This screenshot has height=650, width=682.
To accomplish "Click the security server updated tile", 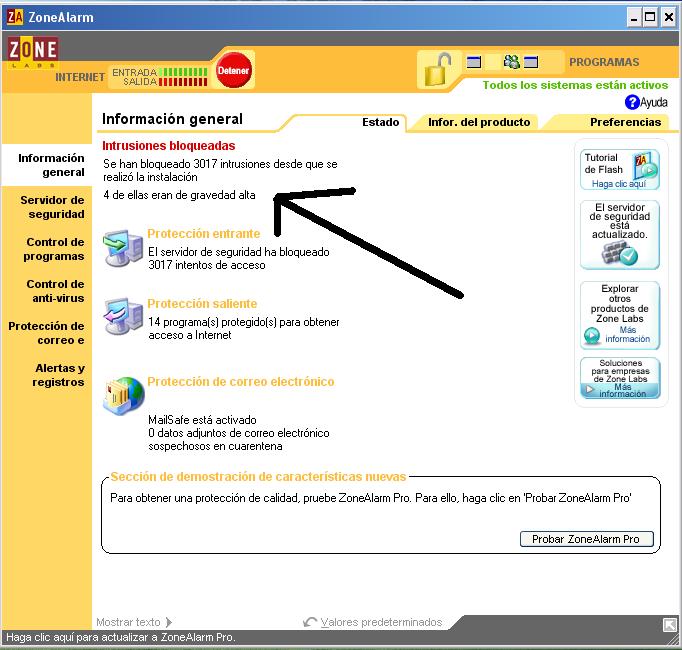I will (620, 235).
